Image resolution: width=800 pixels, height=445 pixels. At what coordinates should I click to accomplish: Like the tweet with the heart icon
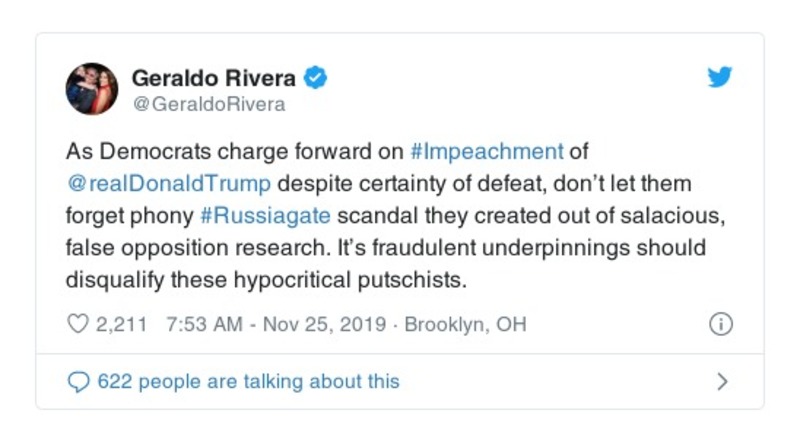[77, 324]
